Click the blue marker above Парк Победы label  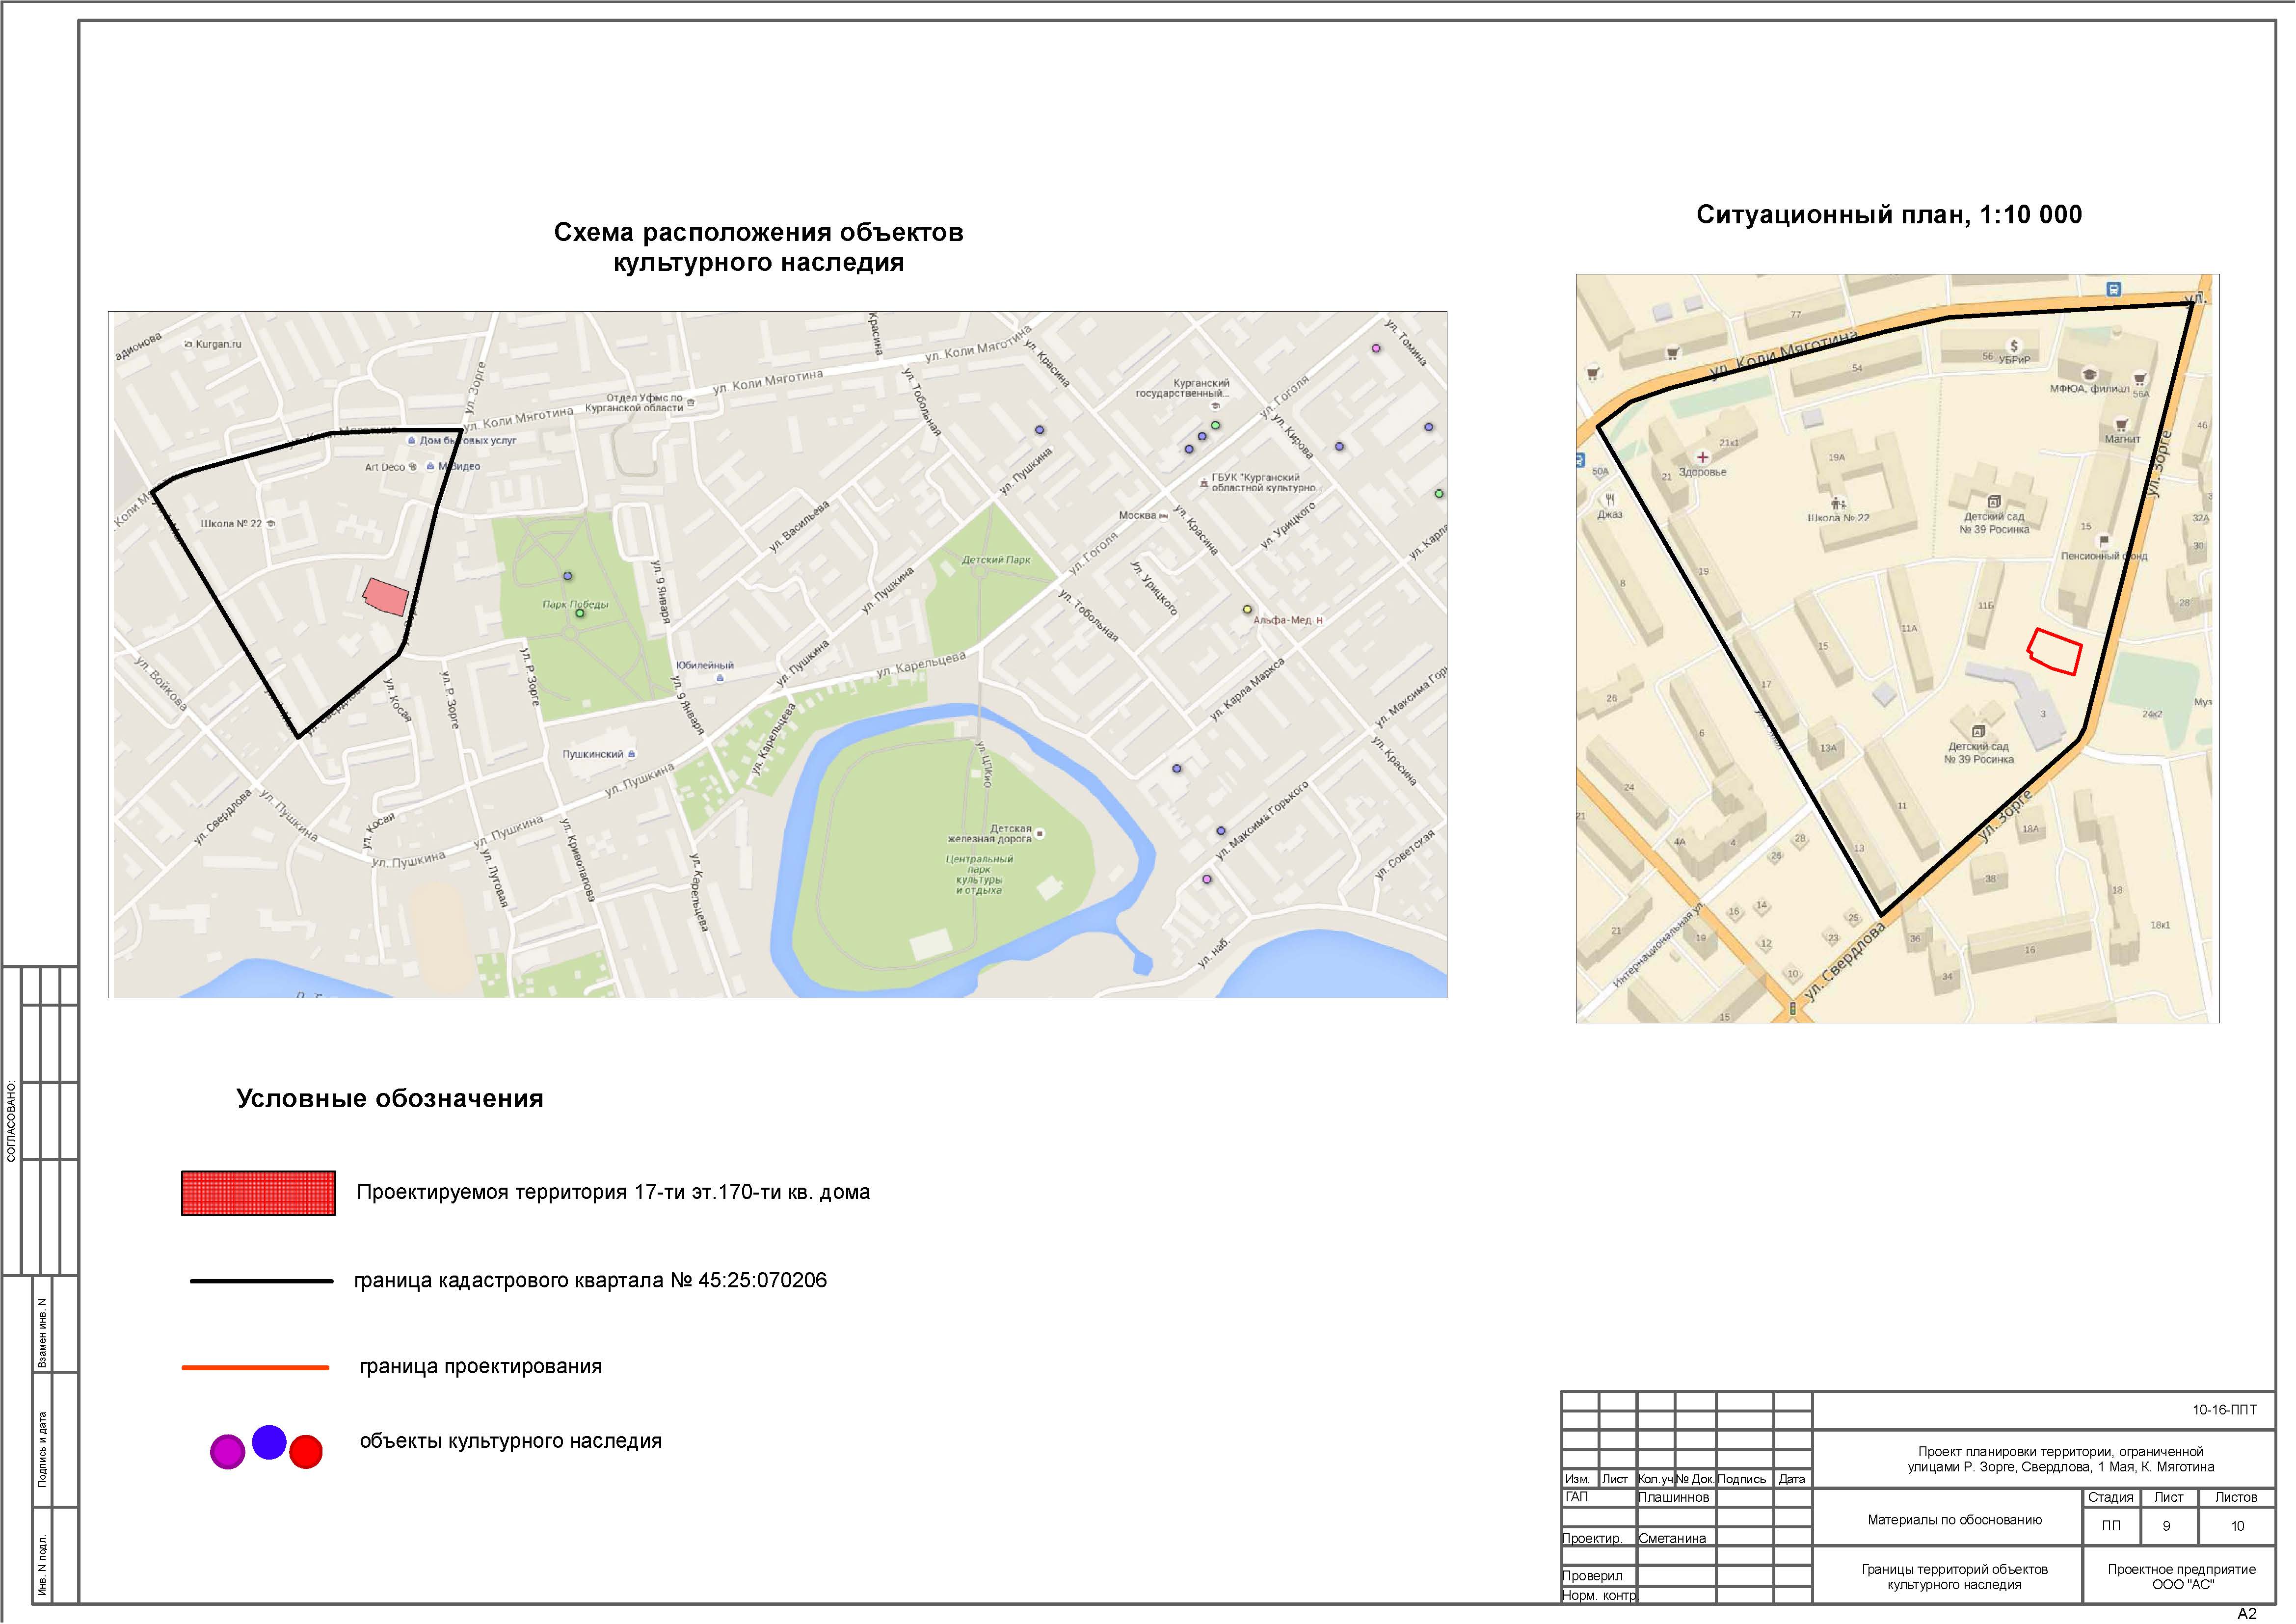(568, 576)
